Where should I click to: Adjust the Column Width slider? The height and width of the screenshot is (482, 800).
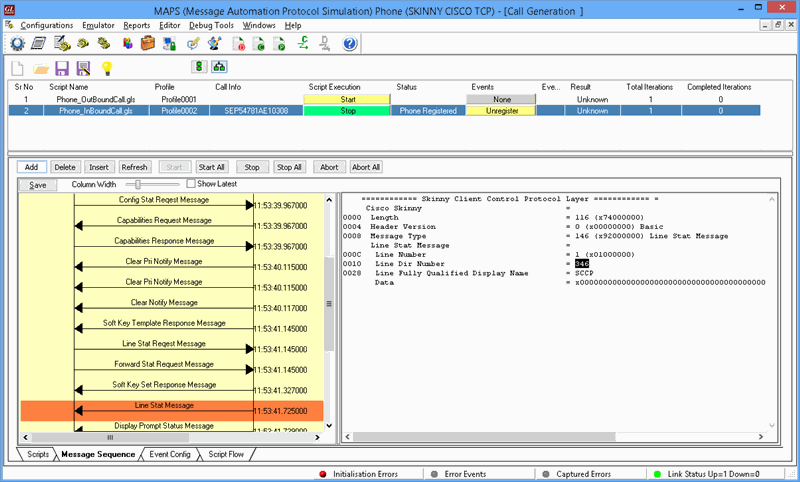pyautogui.click(x=138, y=184)
